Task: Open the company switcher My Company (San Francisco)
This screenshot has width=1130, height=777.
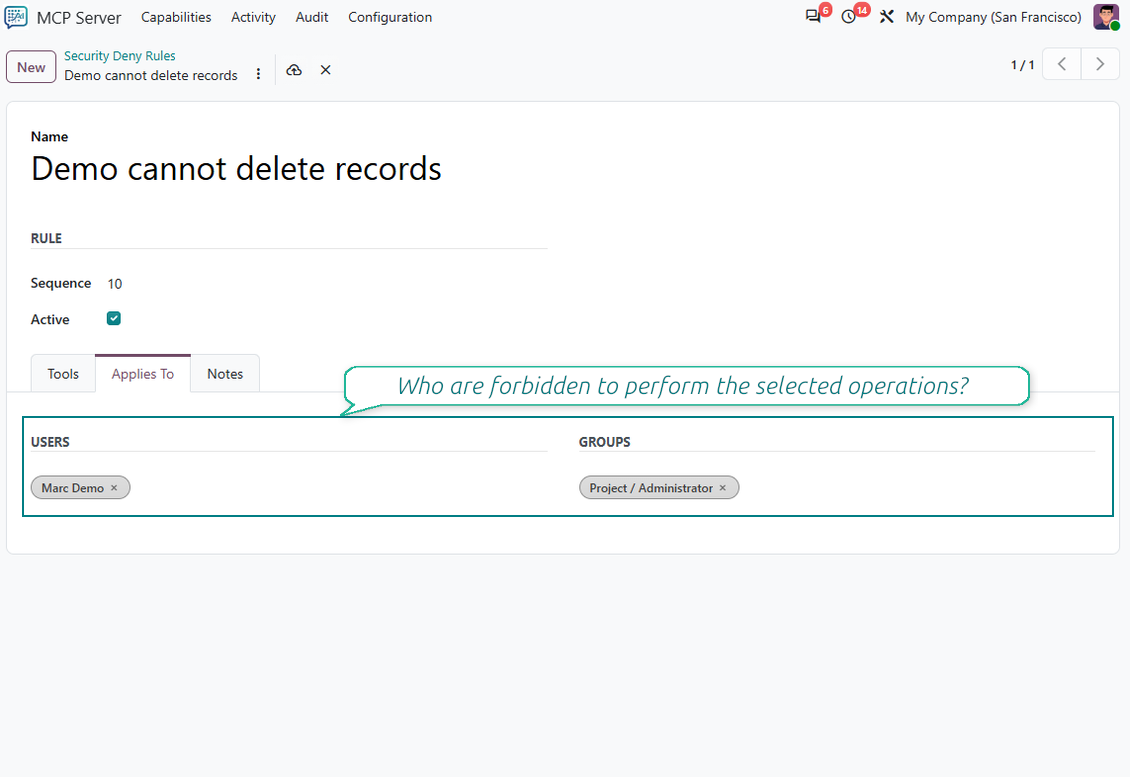Action: (x=993, y=17)
